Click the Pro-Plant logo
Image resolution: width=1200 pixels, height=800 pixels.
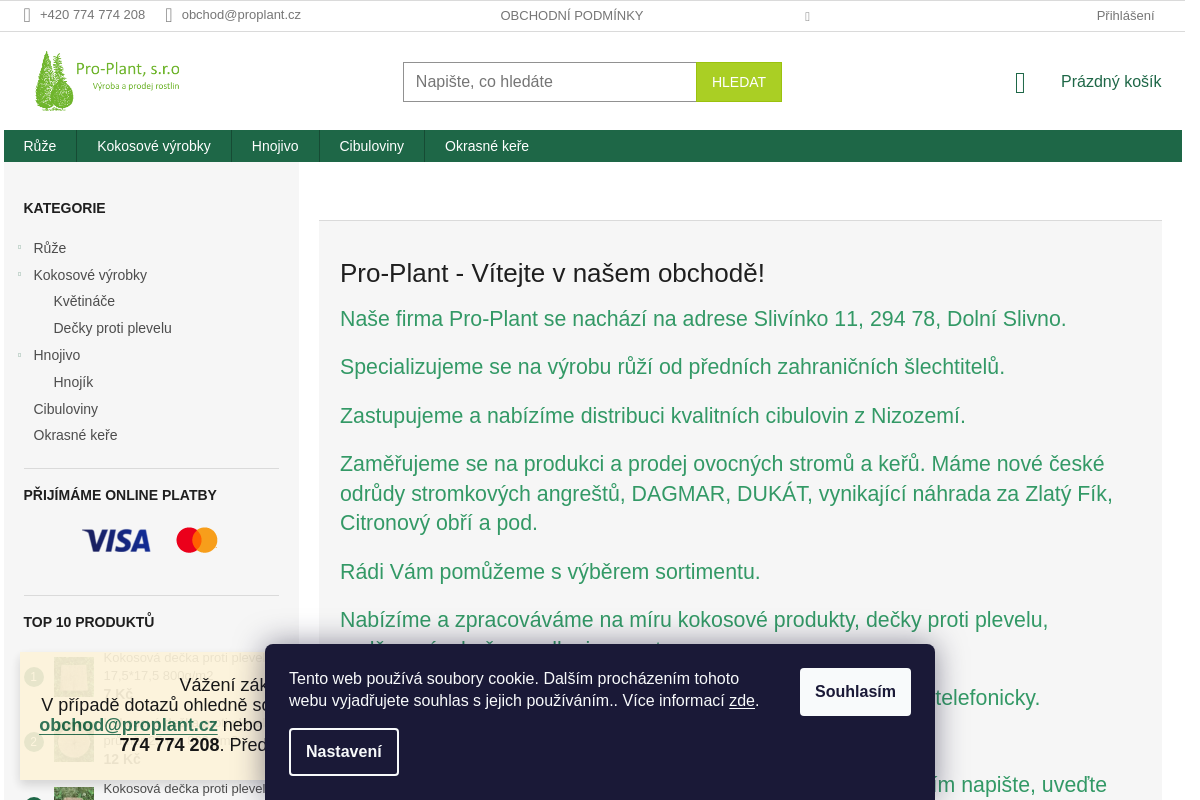(x=107, y=80)
